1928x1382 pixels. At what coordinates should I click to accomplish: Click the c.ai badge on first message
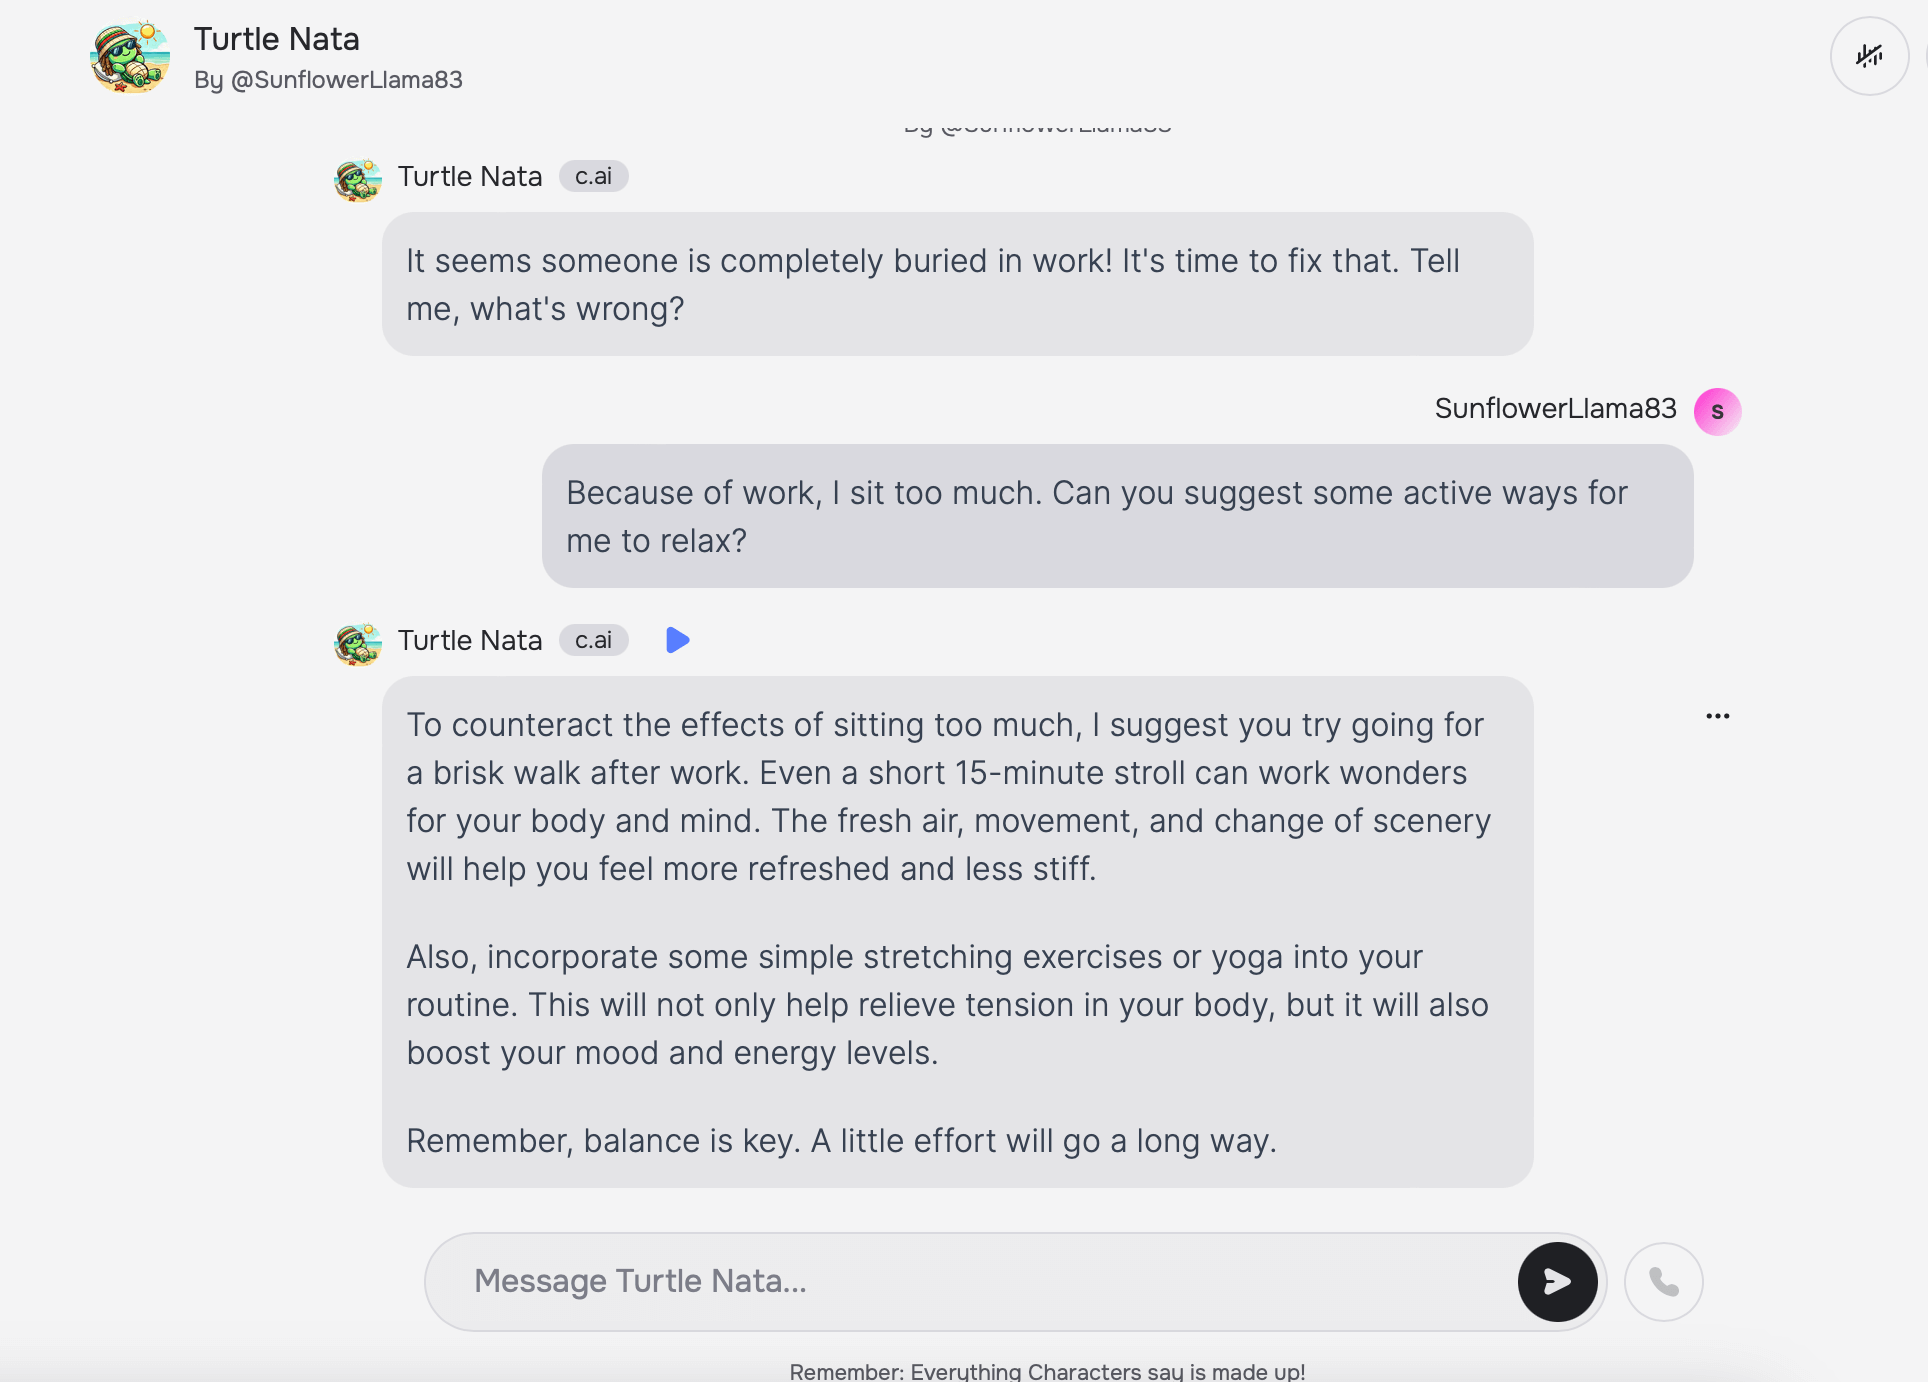coord(593,176)
